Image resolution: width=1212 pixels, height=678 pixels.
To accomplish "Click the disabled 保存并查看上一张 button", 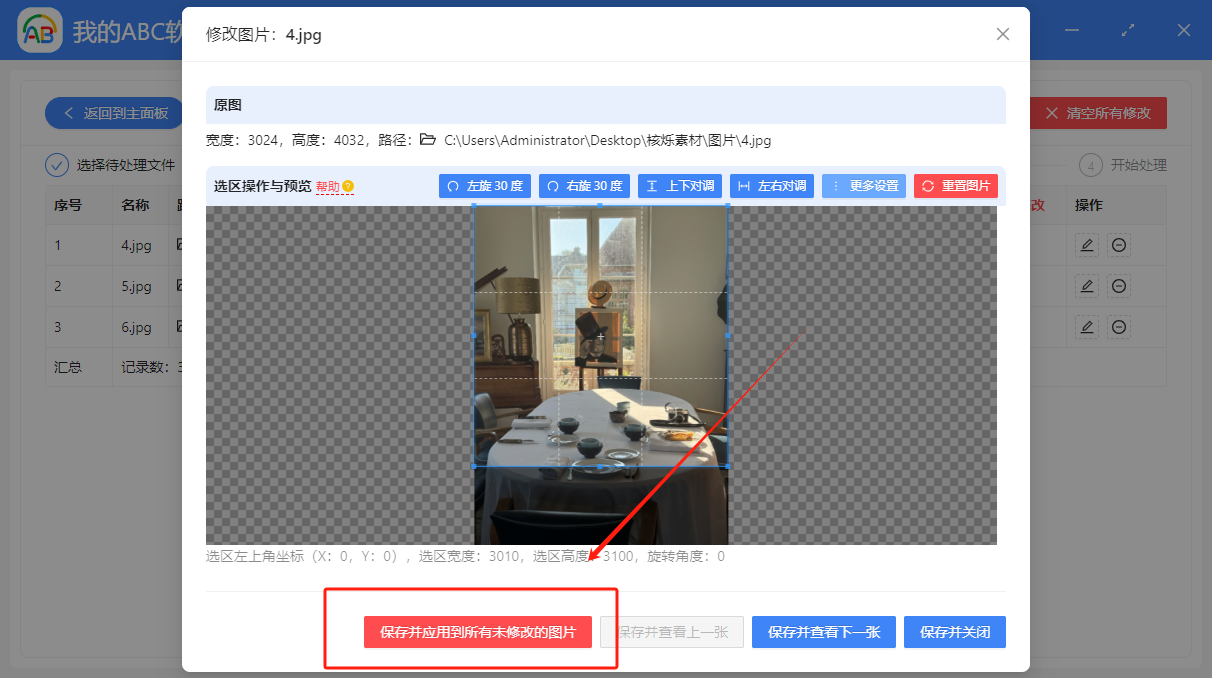I will (x=672, y=632).
